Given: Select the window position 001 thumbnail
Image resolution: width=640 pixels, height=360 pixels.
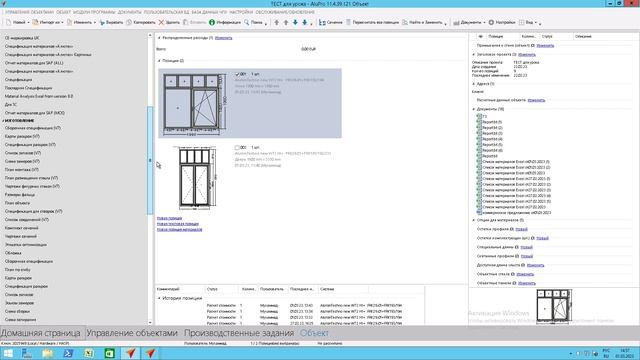Looking at the screenshot, I should [195, 104].
